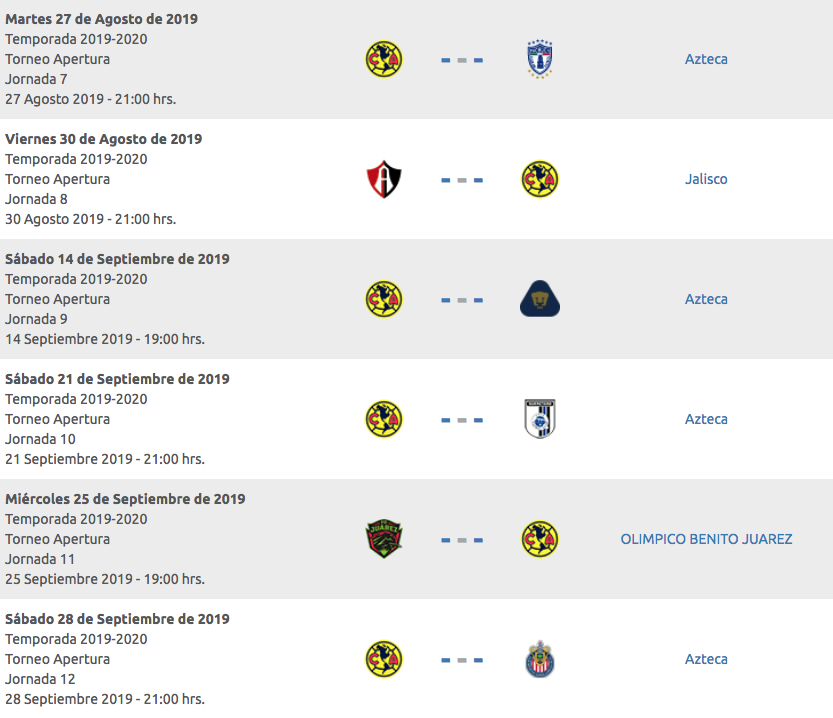Click the Atlas crest in Jornada 8

pos(384,180)
